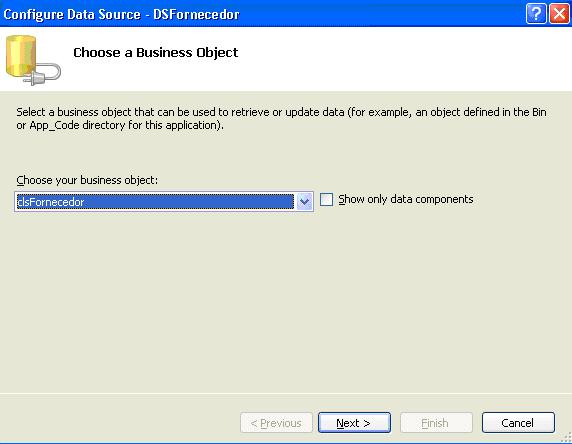Click the resize grip in the dialog corner

pyautogui.click(x=566, y=437)
